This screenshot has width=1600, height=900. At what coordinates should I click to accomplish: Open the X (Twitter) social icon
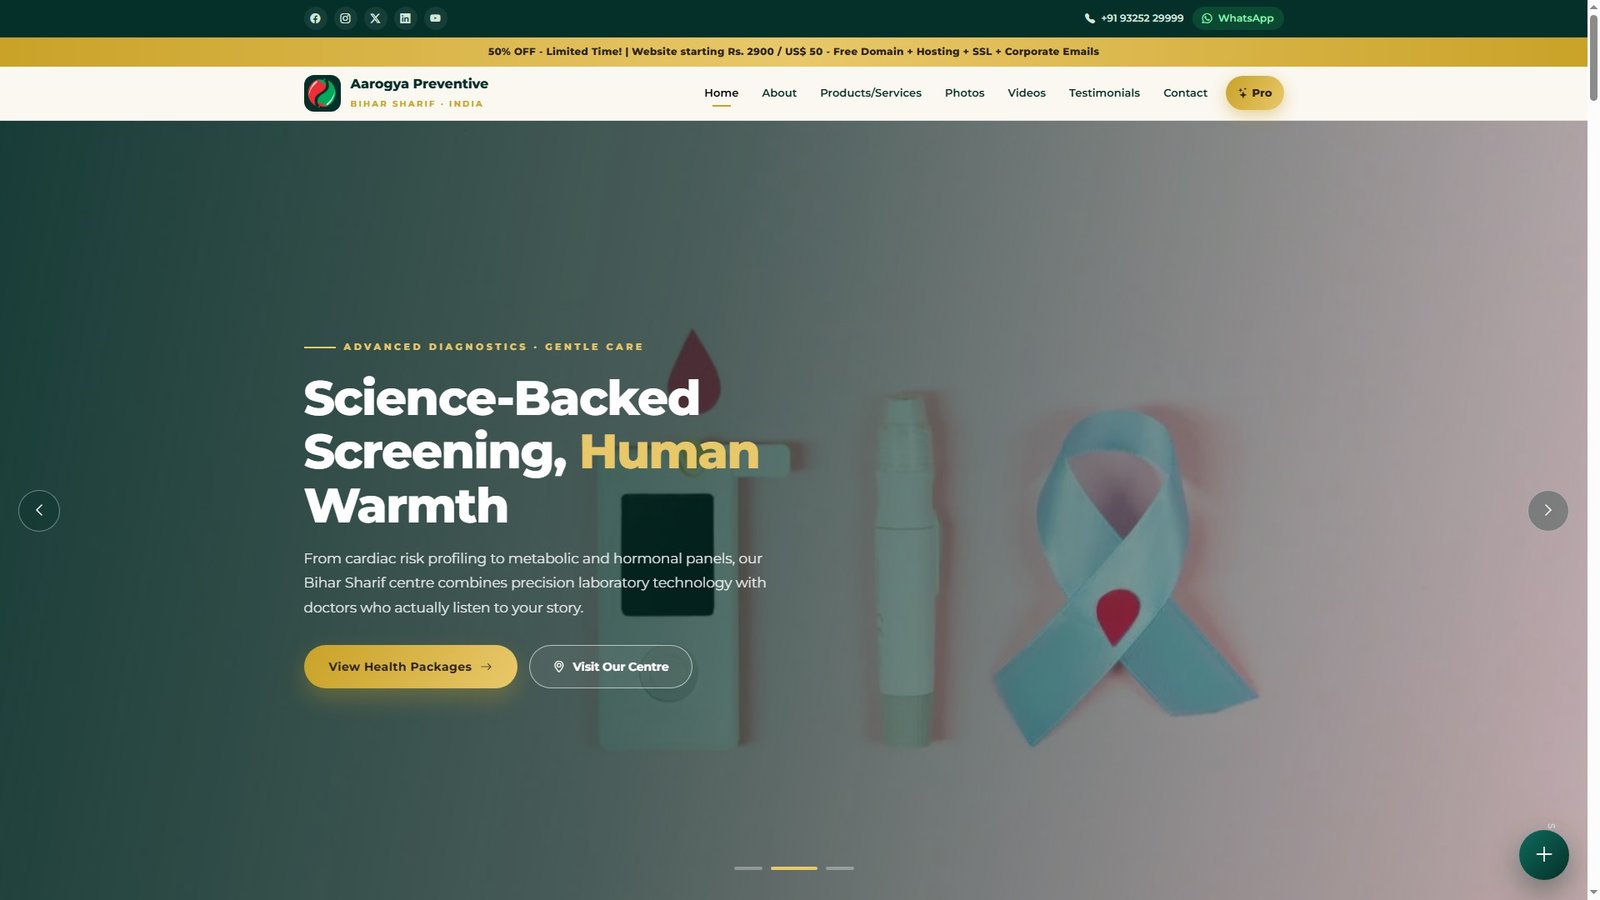pos(375,18)
